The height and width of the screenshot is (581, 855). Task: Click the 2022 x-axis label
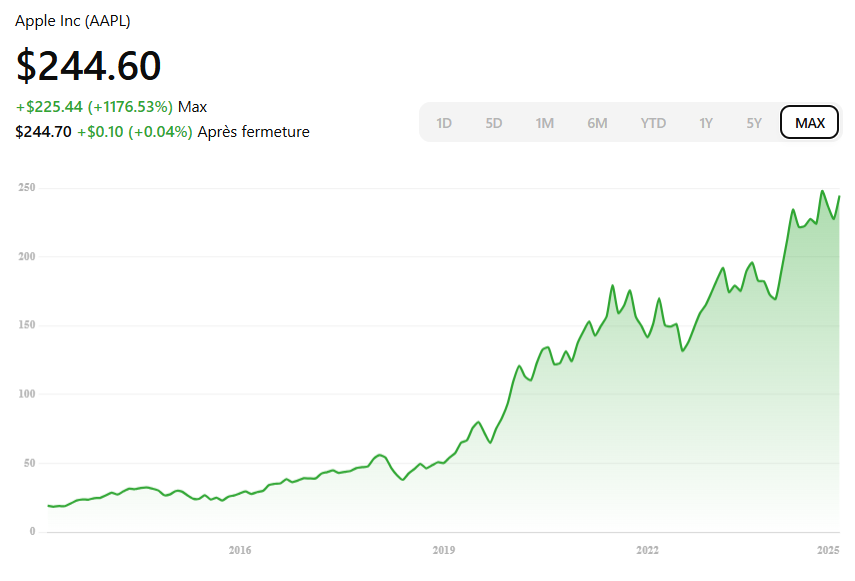click(647, 550)
